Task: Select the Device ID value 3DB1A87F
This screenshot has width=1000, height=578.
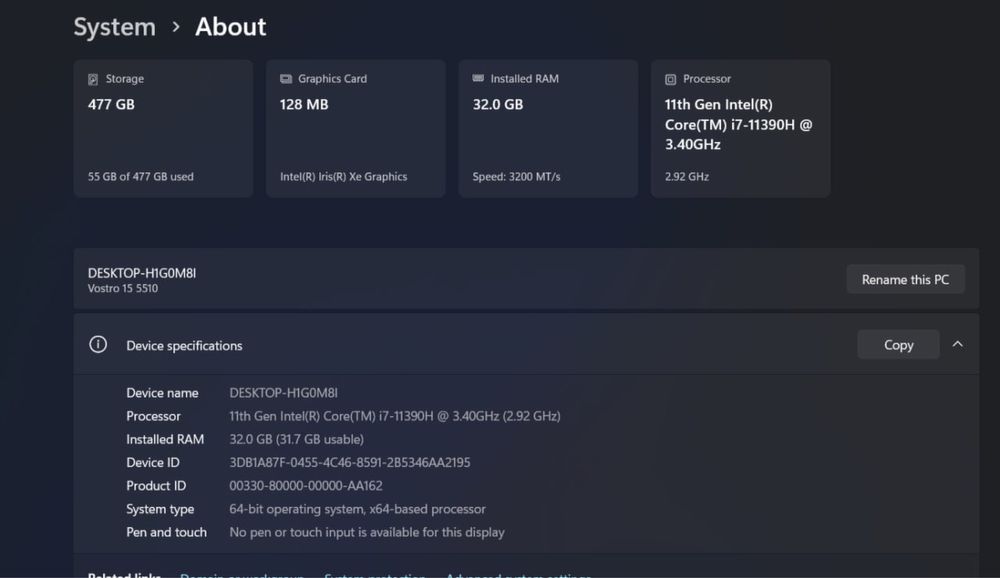Action: [349, 463]
